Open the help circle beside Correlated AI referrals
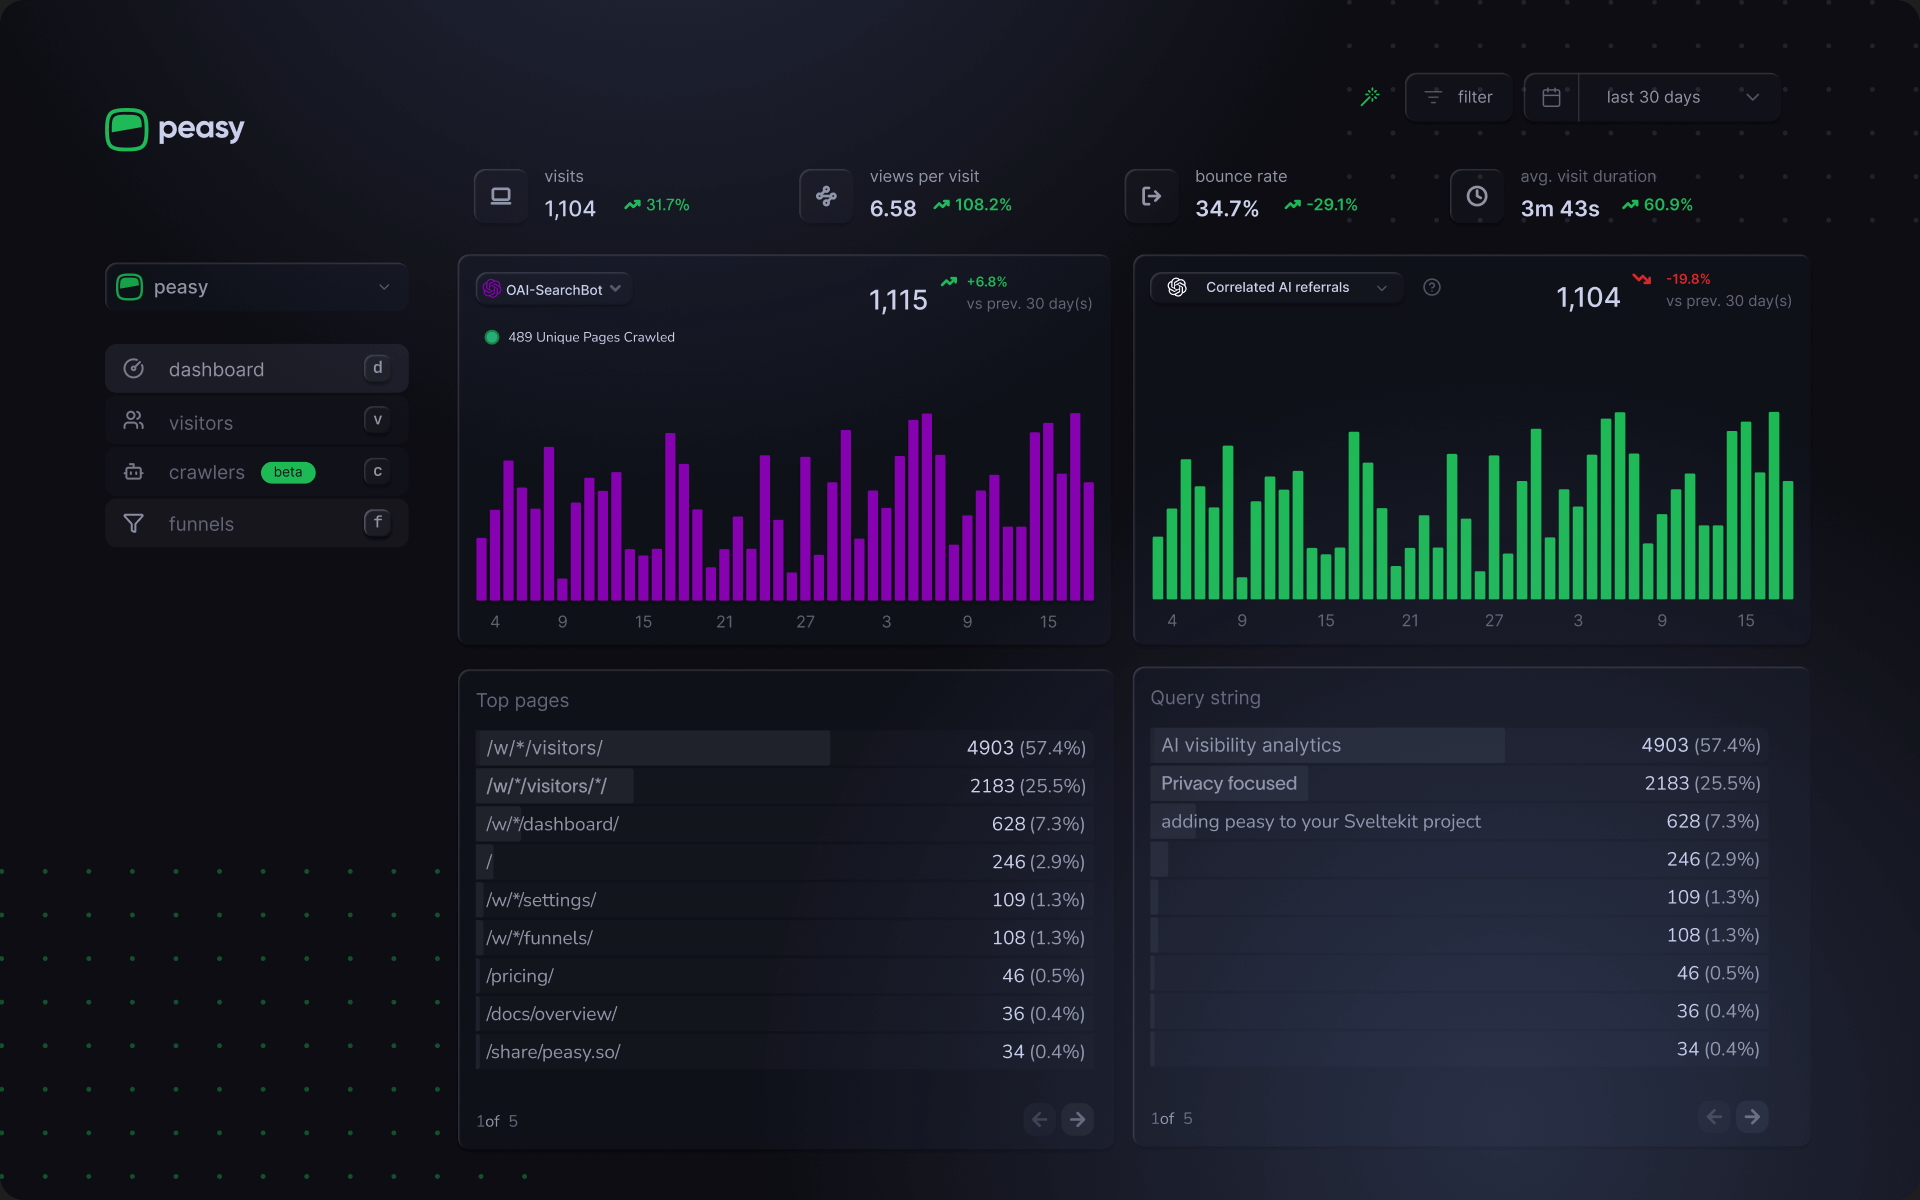 (x=1431, y=287)
